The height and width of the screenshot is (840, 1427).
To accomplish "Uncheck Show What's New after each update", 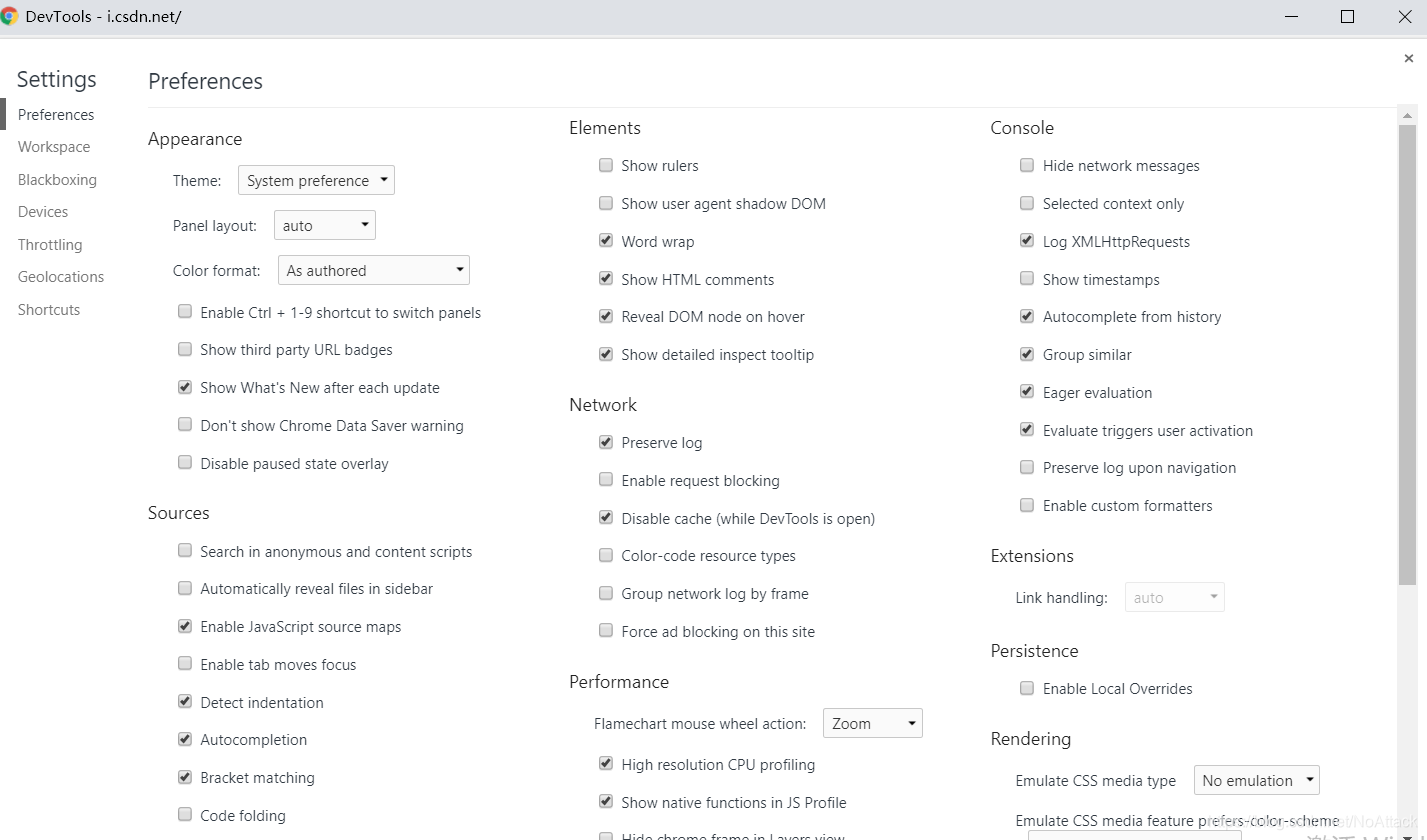I will pyautogui.click(x=185, y=387).
